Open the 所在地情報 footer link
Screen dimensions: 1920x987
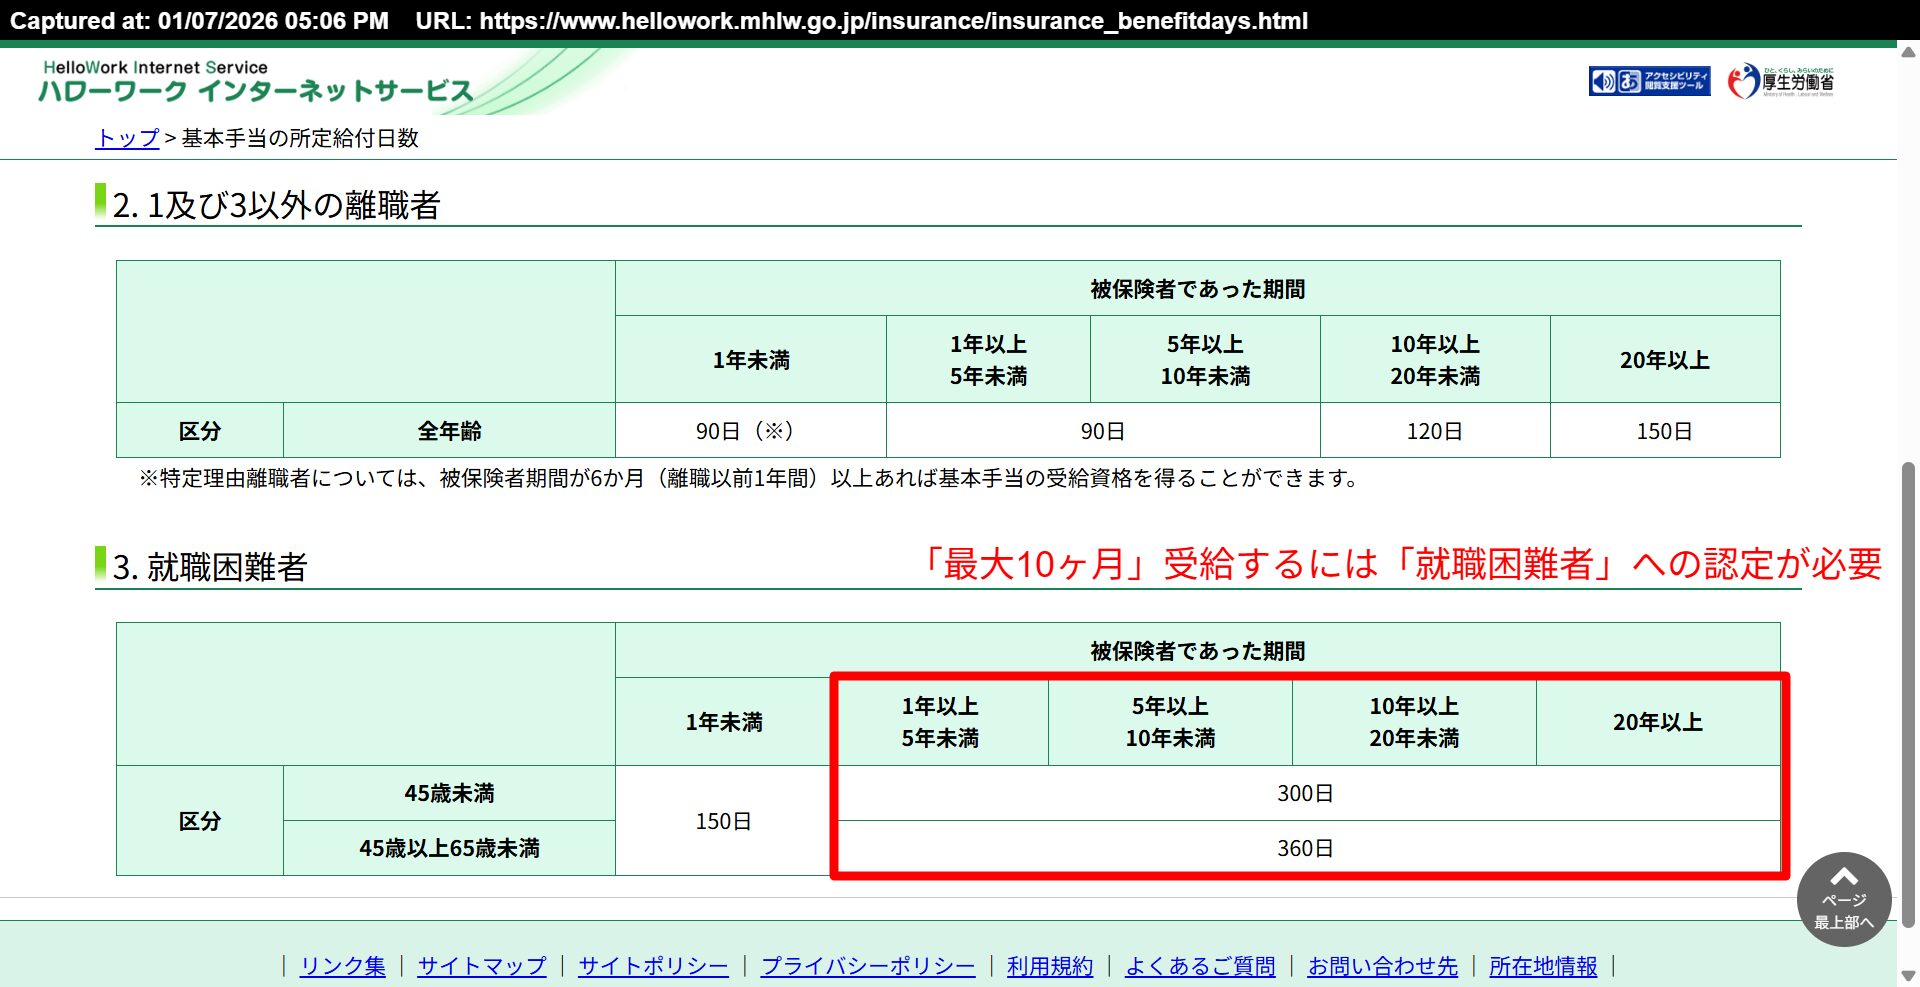[1543, 966]
